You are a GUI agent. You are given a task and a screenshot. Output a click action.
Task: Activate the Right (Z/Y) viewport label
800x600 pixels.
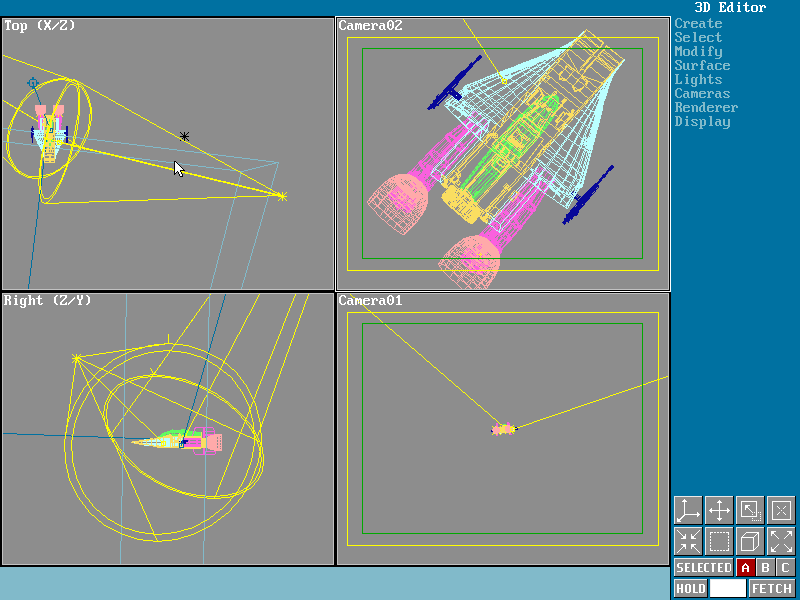(x=47, y=301)
